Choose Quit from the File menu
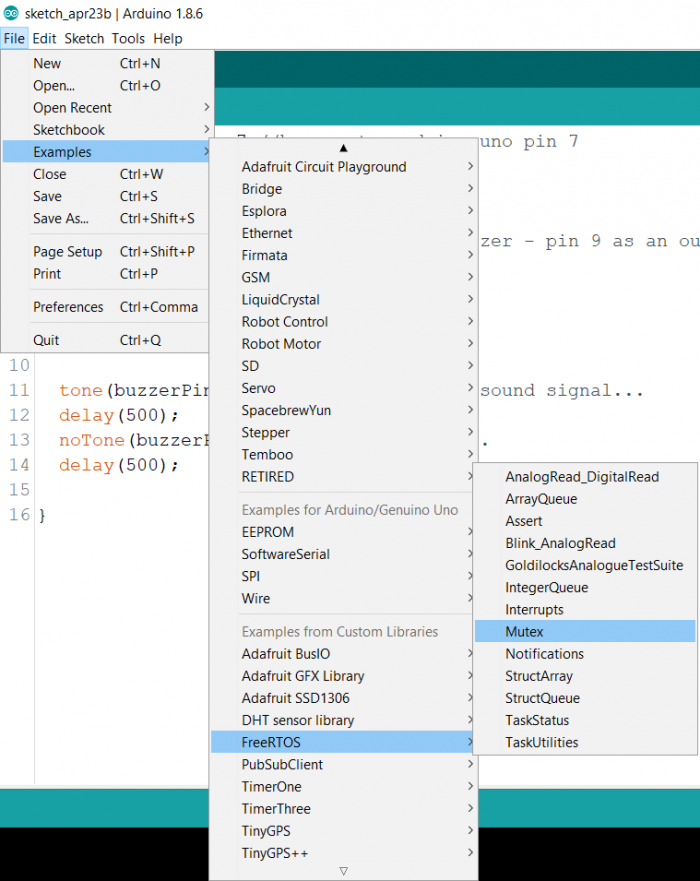The width and height of the screenshot is (700, 881). click(x=107, y=340)
